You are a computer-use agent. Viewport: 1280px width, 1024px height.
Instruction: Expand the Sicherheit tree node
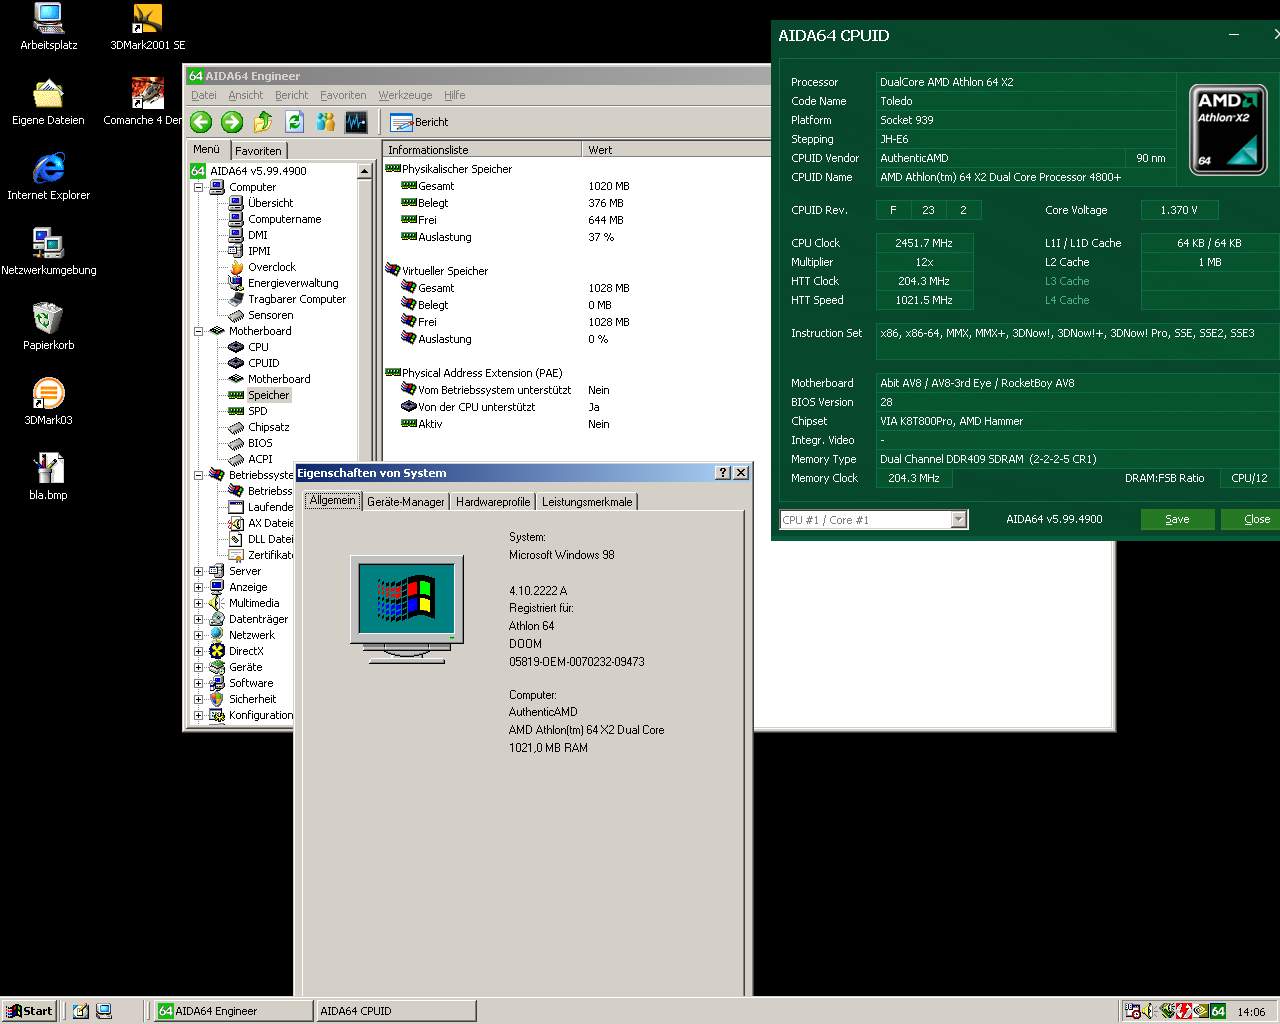tap(198, 699)
